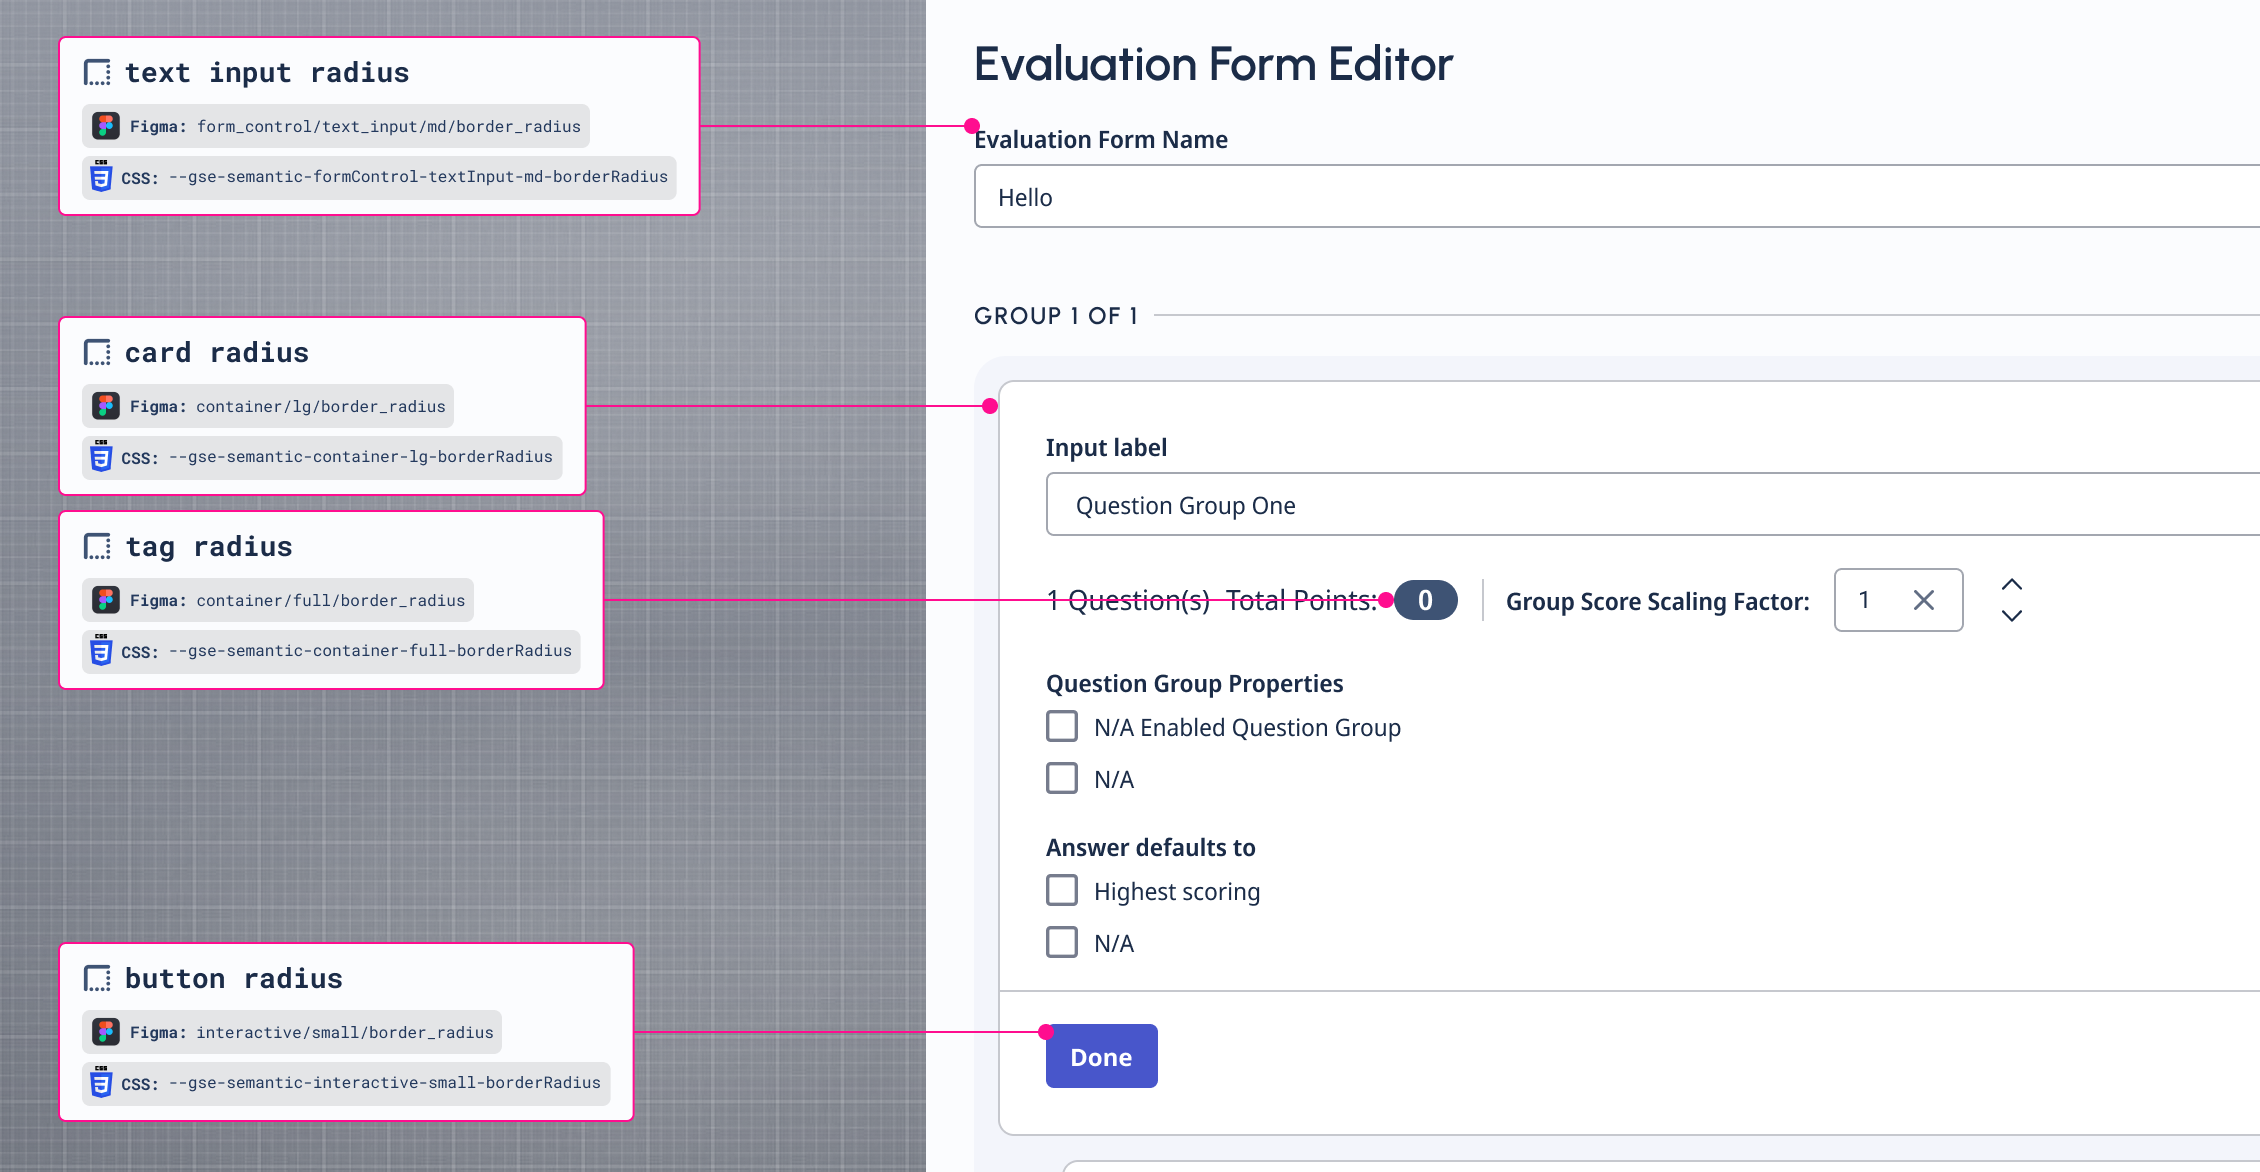Tick N/A under Question Group Properties
The width and height of the screenshot is (2260, 1172).
point(1062,779)
